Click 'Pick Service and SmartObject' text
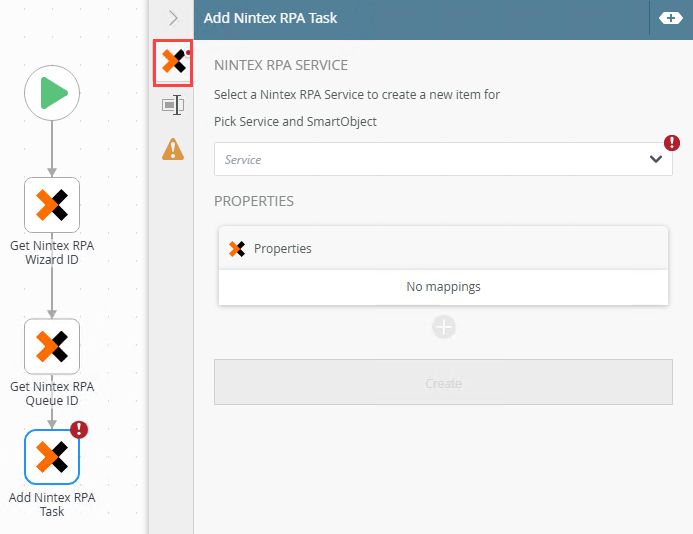The height and width of the screenshot is (534, 693). [x=295, y=122]
